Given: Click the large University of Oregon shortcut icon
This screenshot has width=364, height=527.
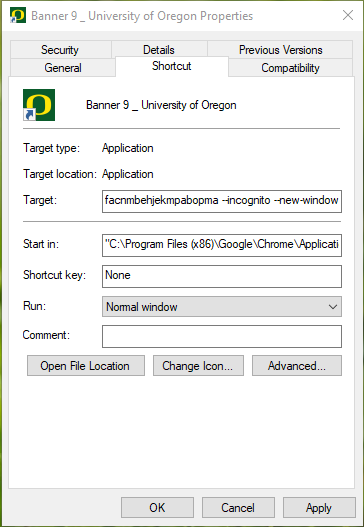Looking at the screenshot, I should pos(39,105).
